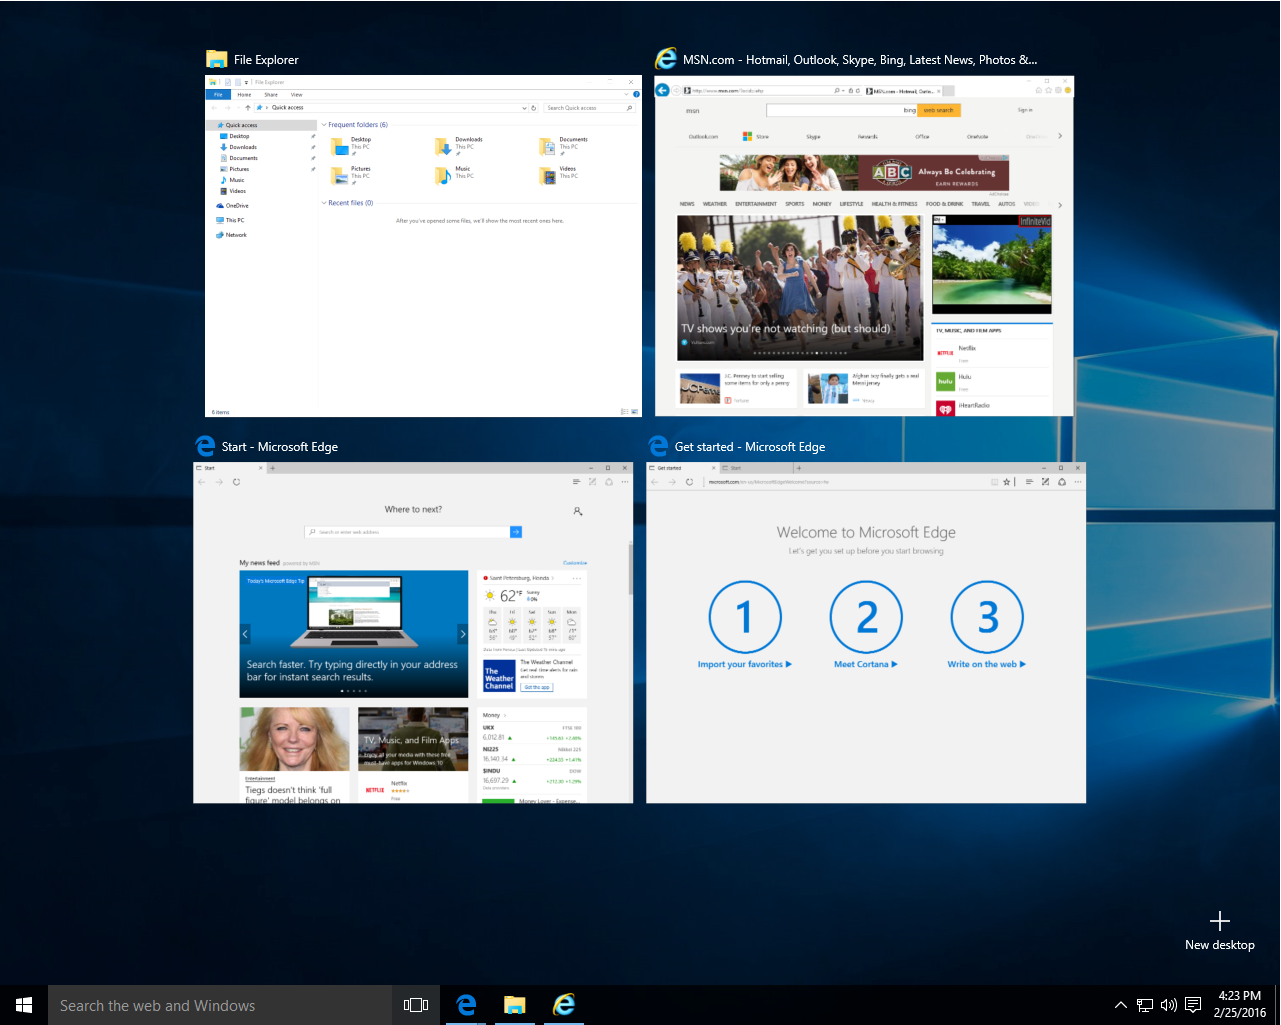Add a New desktop
This screenshot has width=1281, height=1025.
click(x=1219, y=931)
